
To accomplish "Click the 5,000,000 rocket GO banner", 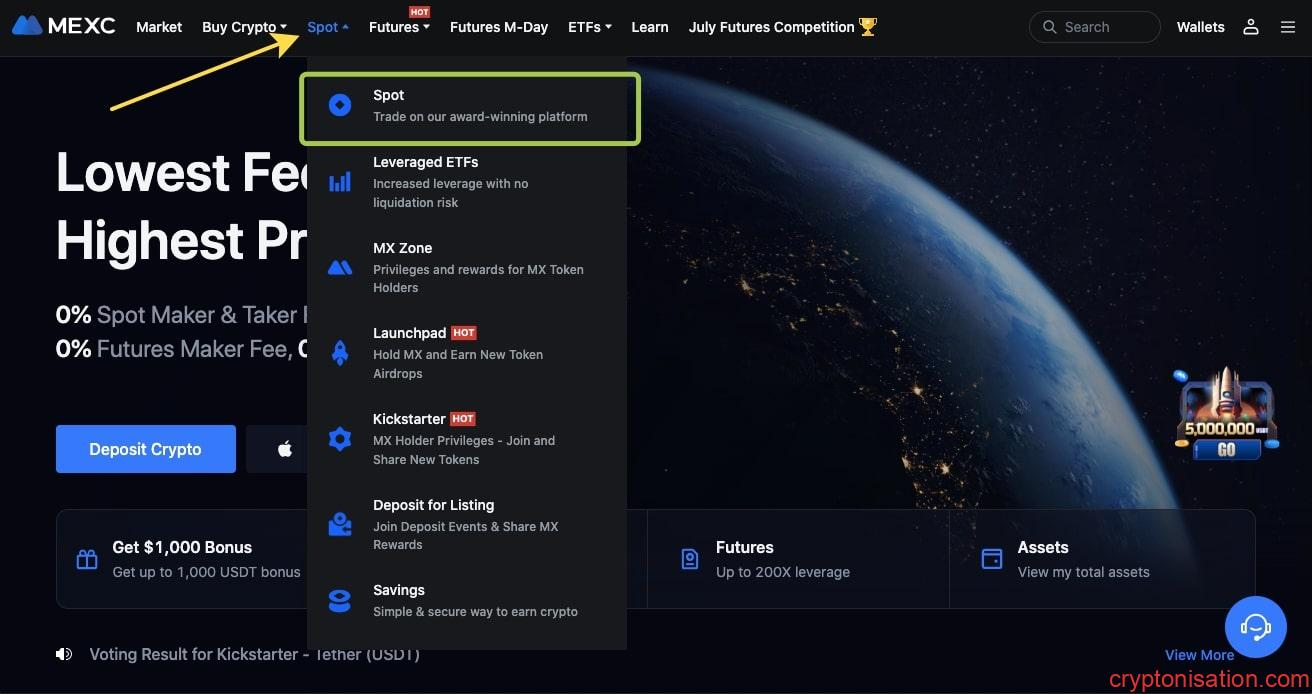I will tap(1226, 416).
